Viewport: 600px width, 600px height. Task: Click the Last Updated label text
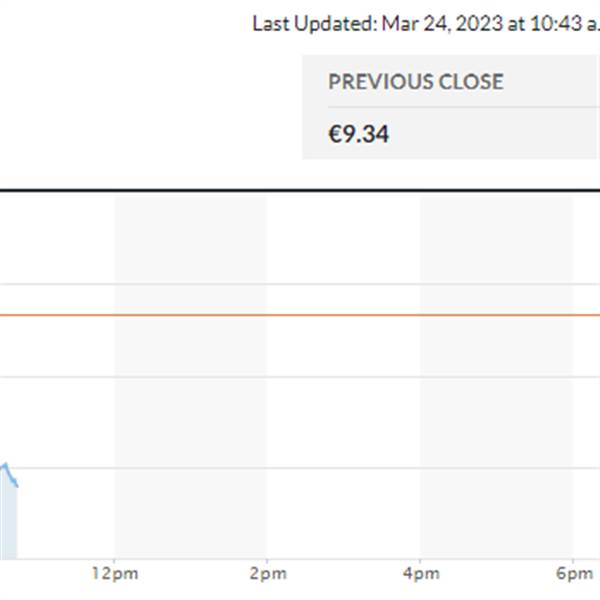pyautogui.click(x=315, y=24)
